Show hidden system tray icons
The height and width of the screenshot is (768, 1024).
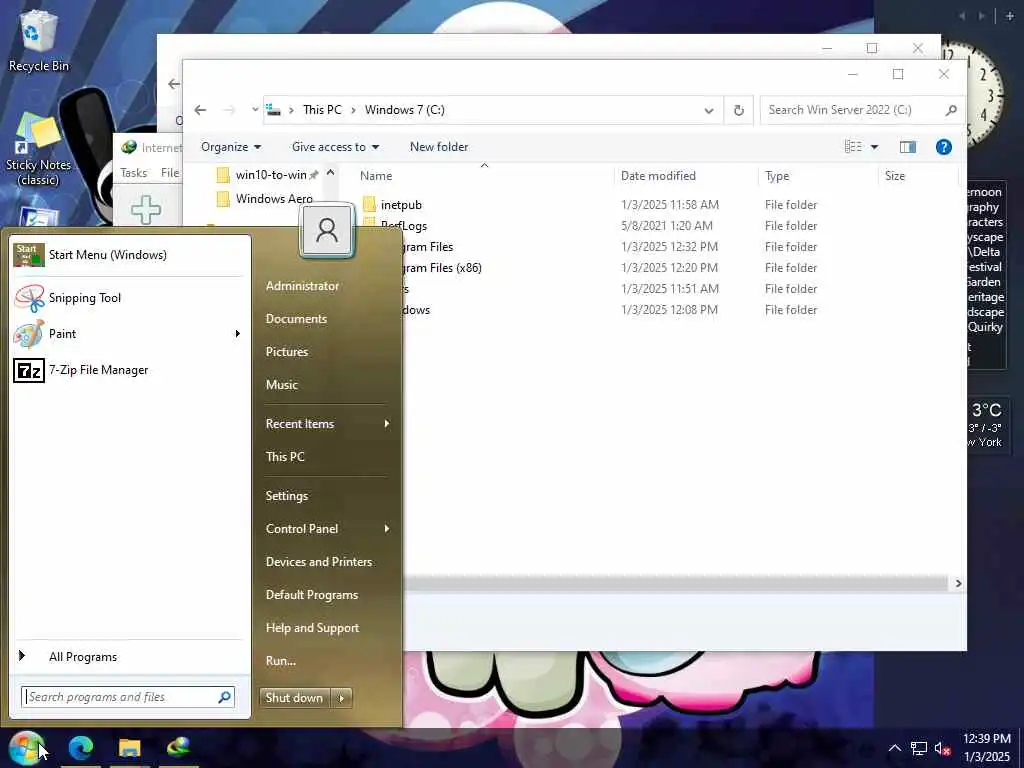[x=895, y=748]
